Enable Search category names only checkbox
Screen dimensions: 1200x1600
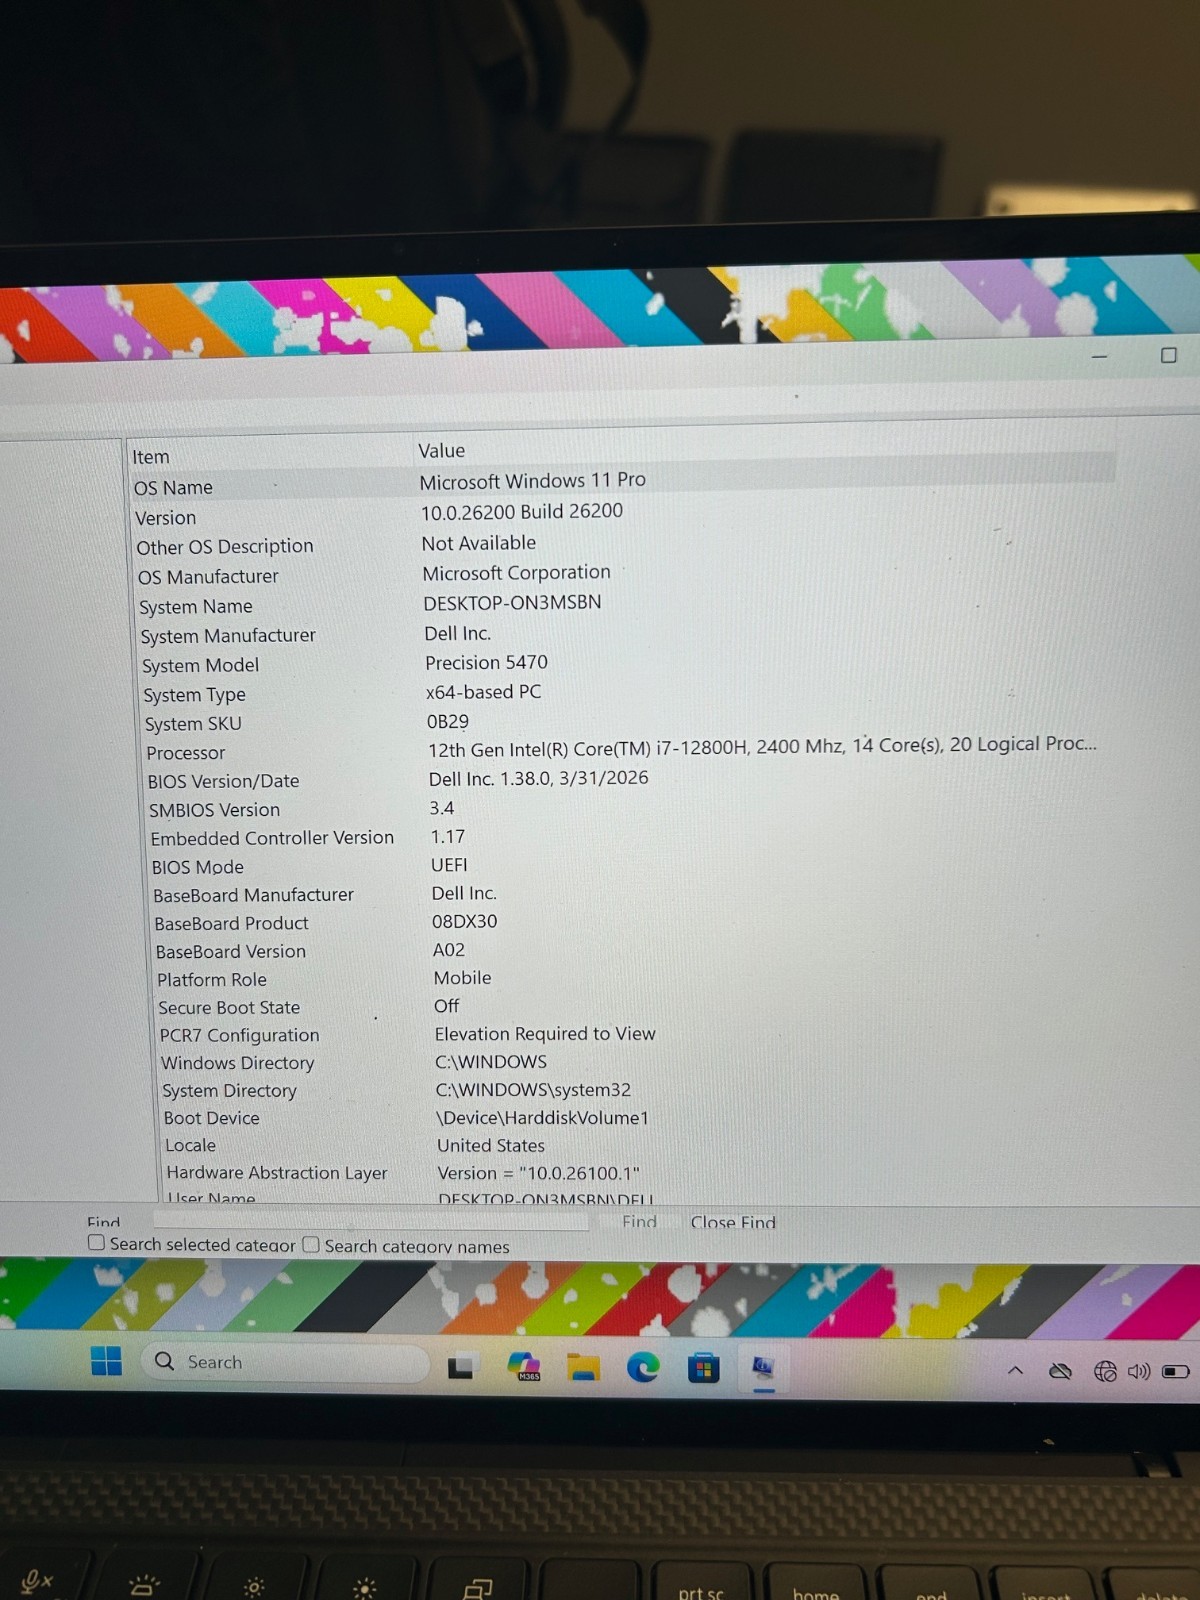click(x=311, y=1244)
